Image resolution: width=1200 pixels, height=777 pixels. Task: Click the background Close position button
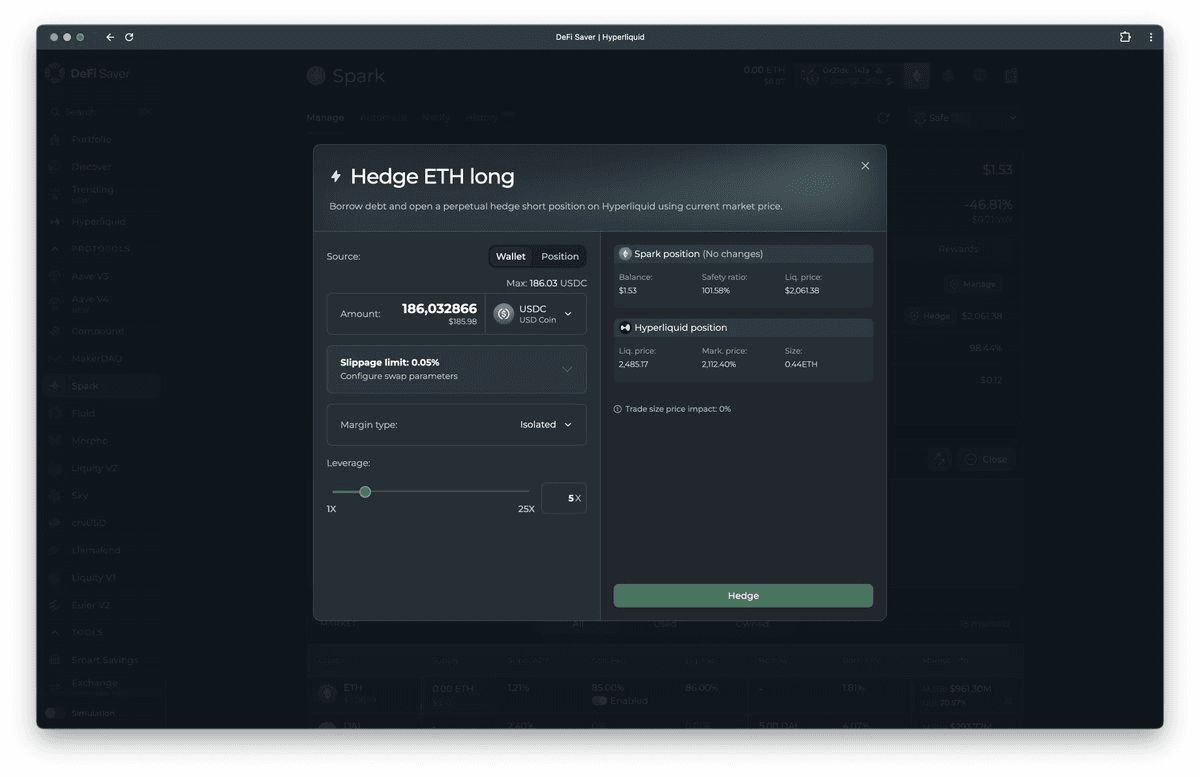985,459
